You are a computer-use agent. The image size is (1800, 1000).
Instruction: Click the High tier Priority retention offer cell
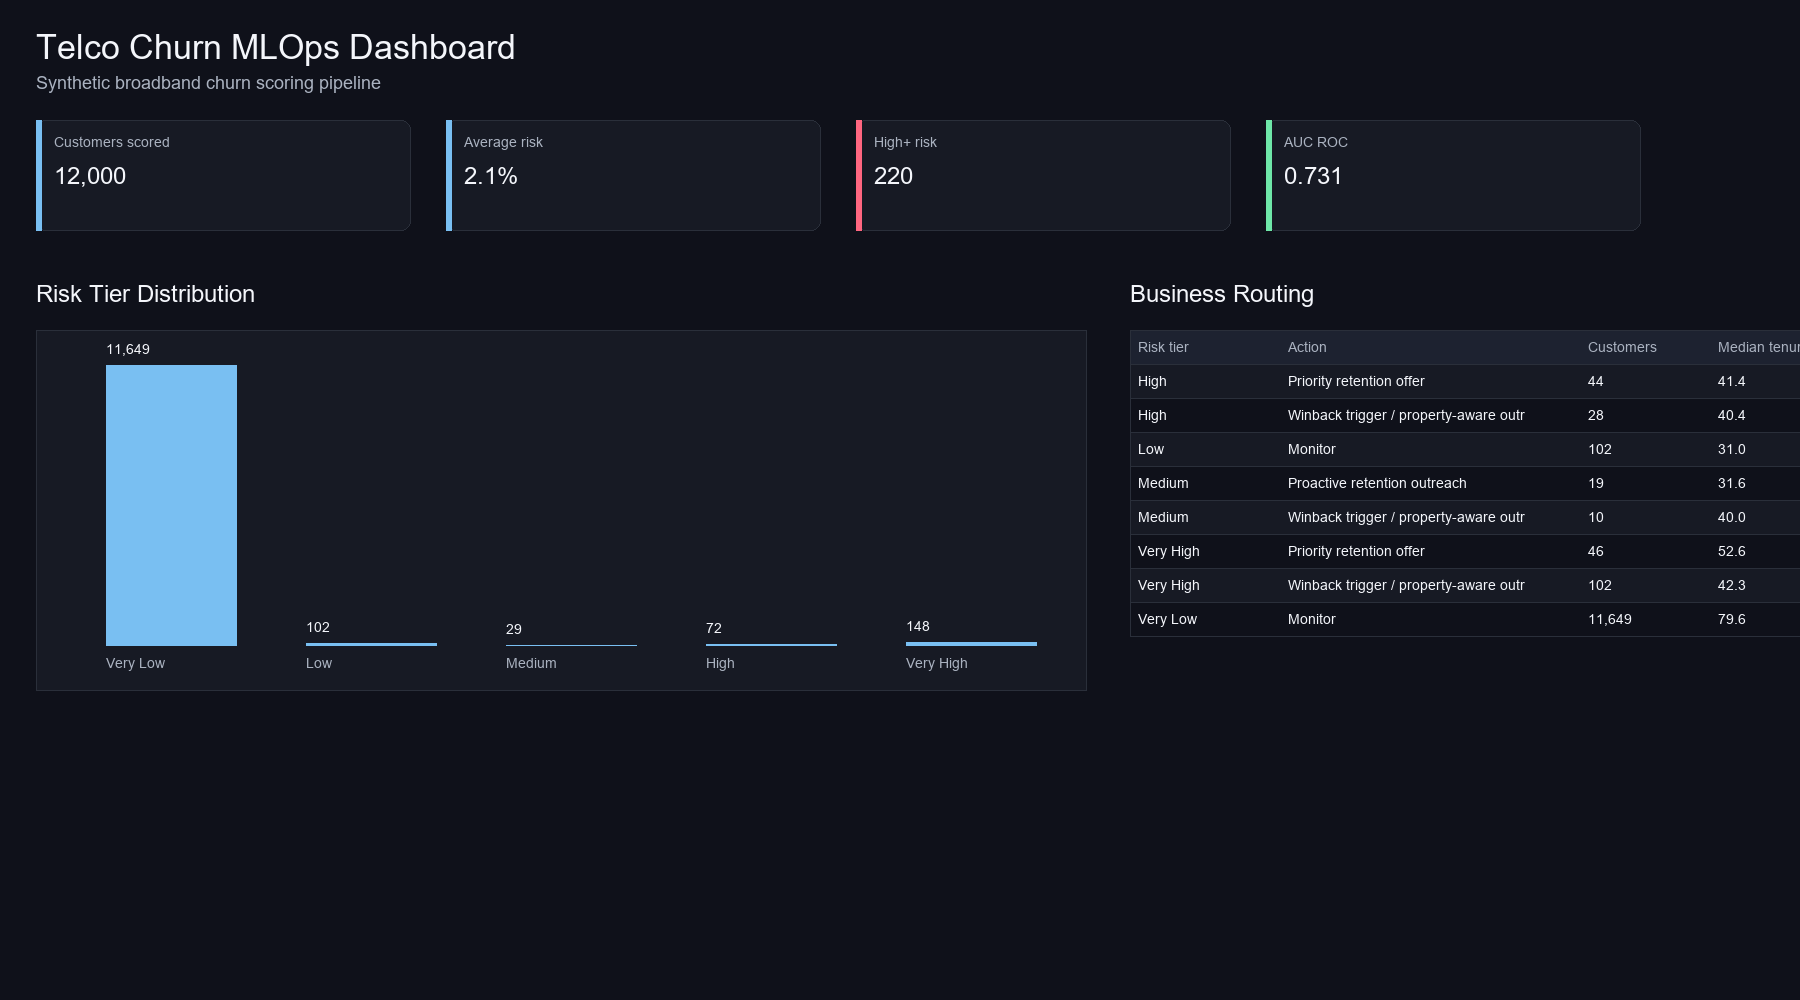[1356, 381]
